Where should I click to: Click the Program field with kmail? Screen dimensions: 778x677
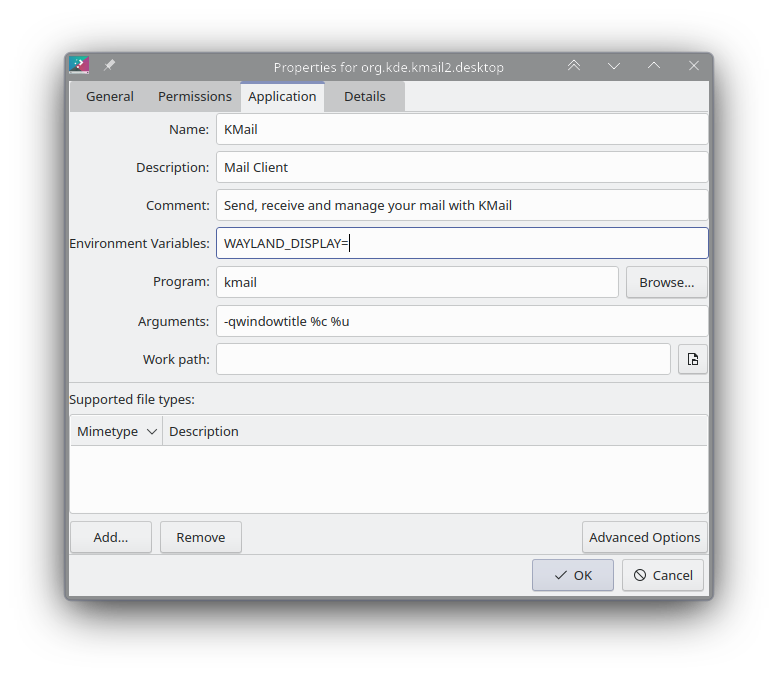coord(417,282)
